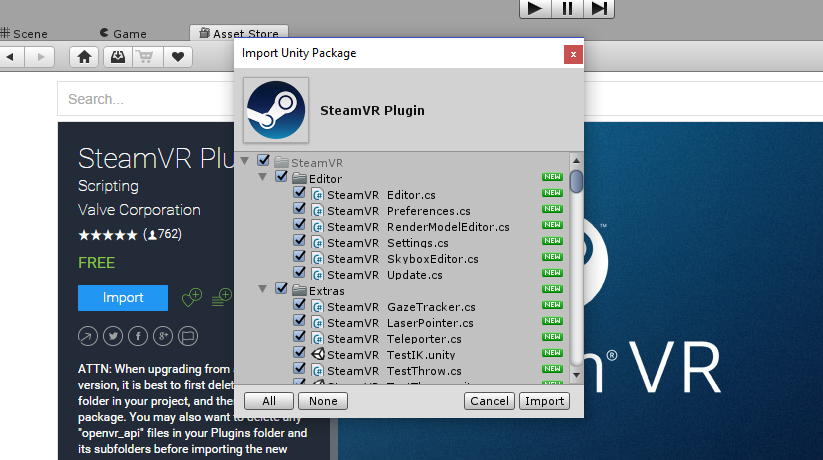Click the Asset Store search field
The image size is (823, 460).
(146, 99)
